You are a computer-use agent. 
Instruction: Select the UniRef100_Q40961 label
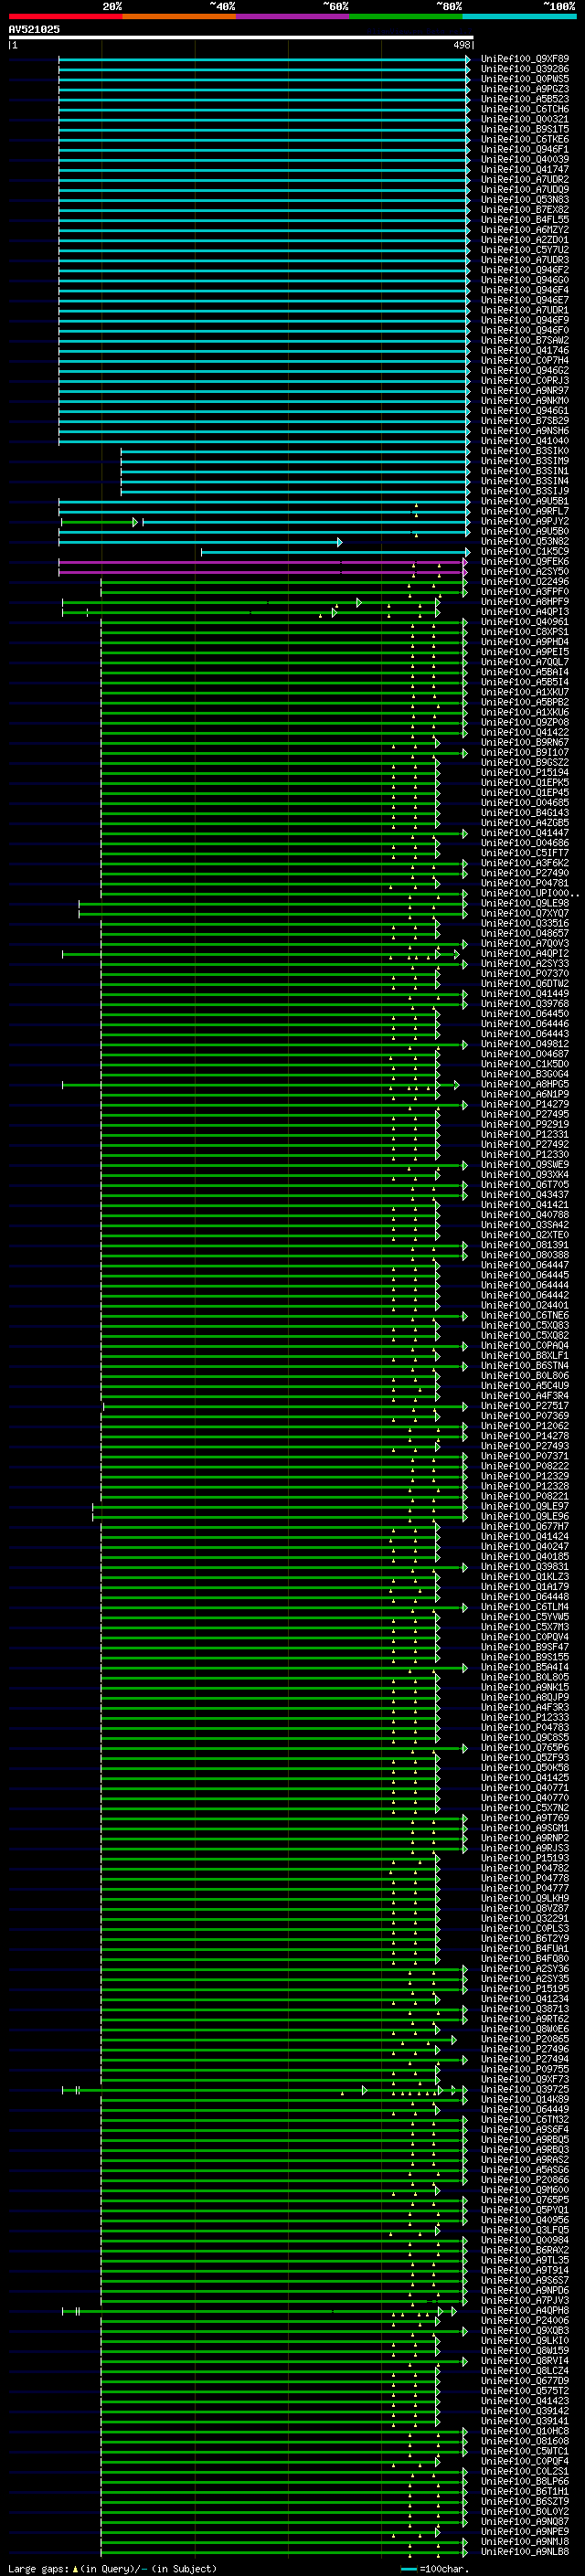pos(524,622)
